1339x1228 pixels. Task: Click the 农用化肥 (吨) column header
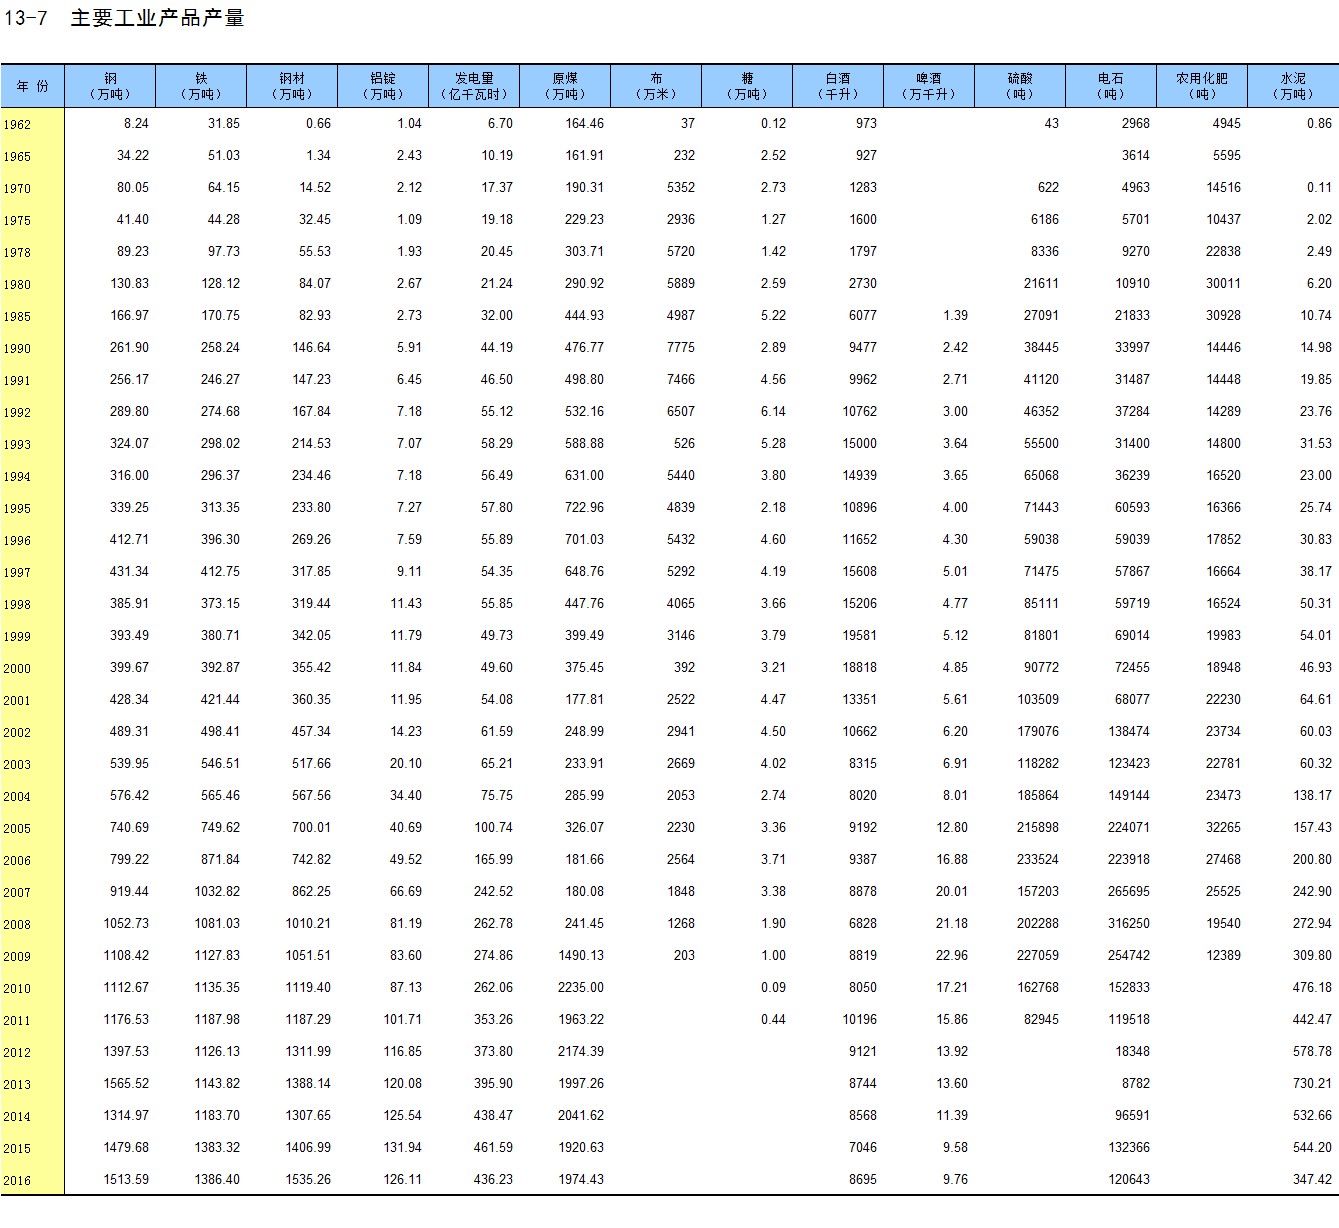(1201, 86)
